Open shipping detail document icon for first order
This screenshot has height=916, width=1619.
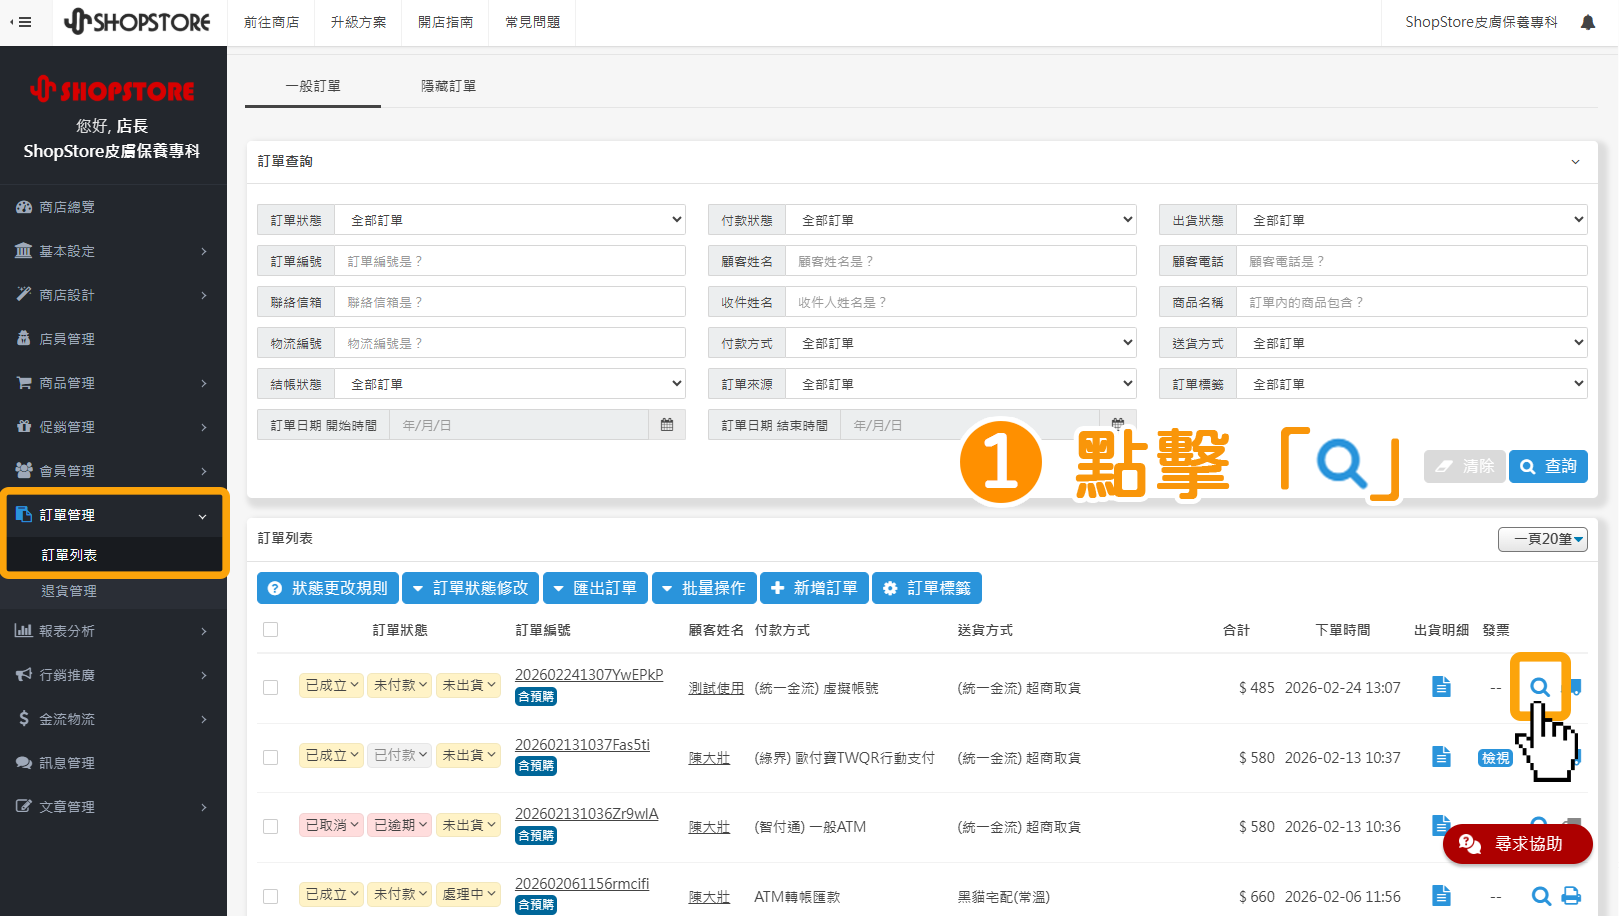click(1441, 687)
